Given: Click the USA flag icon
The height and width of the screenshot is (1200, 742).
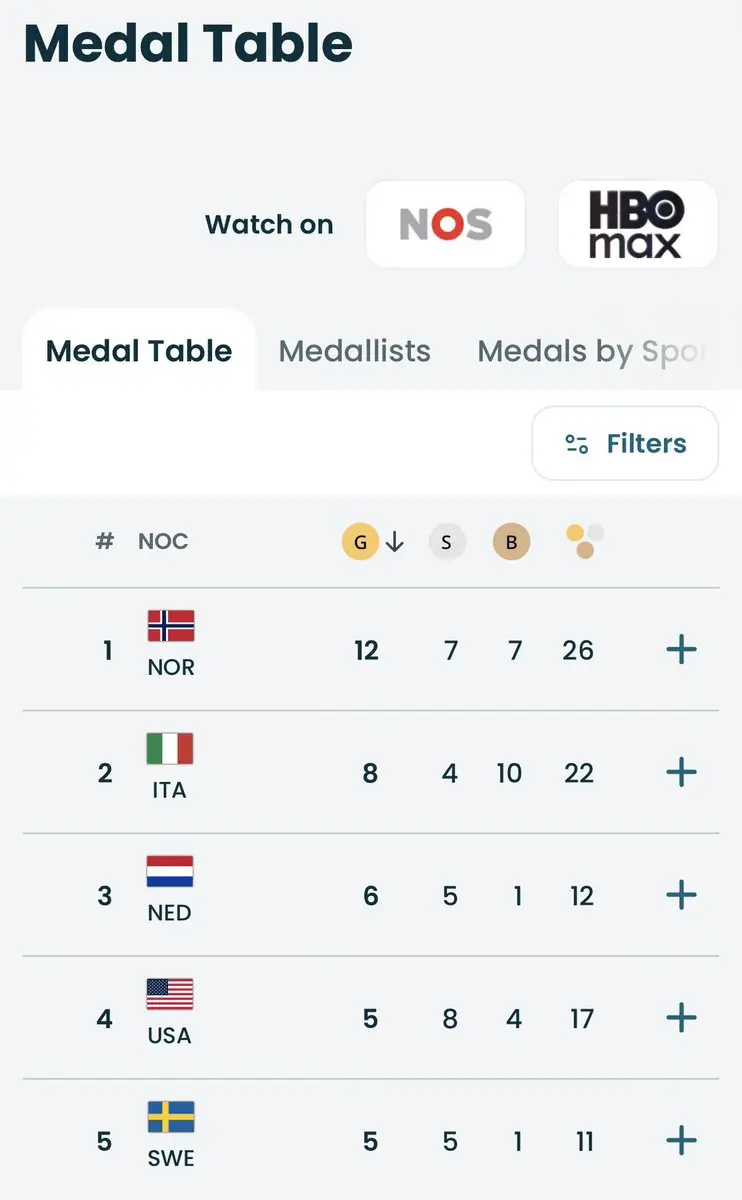Looking at the screenshot, I should (170, 995).
